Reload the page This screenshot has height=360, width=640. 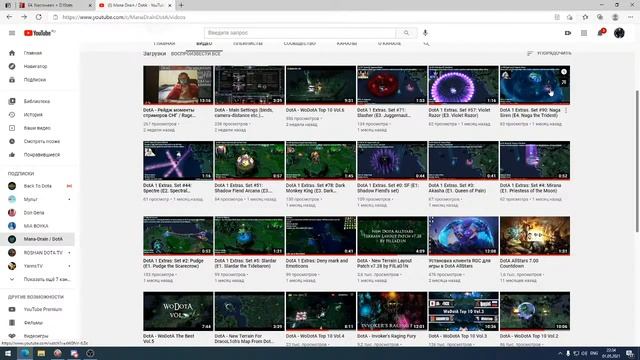click(39, 17)
